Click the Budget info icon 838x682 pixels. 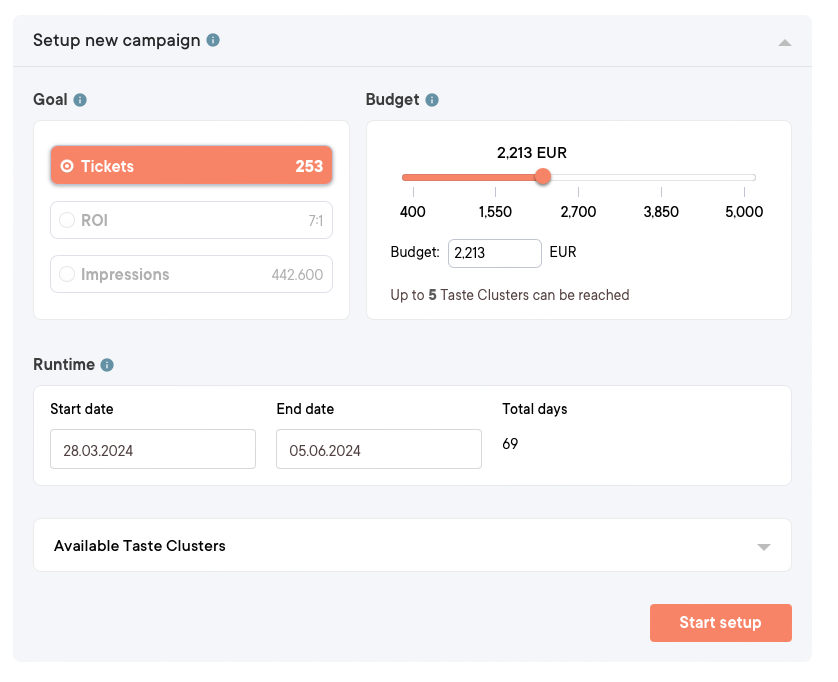click(x=431, y=99)
